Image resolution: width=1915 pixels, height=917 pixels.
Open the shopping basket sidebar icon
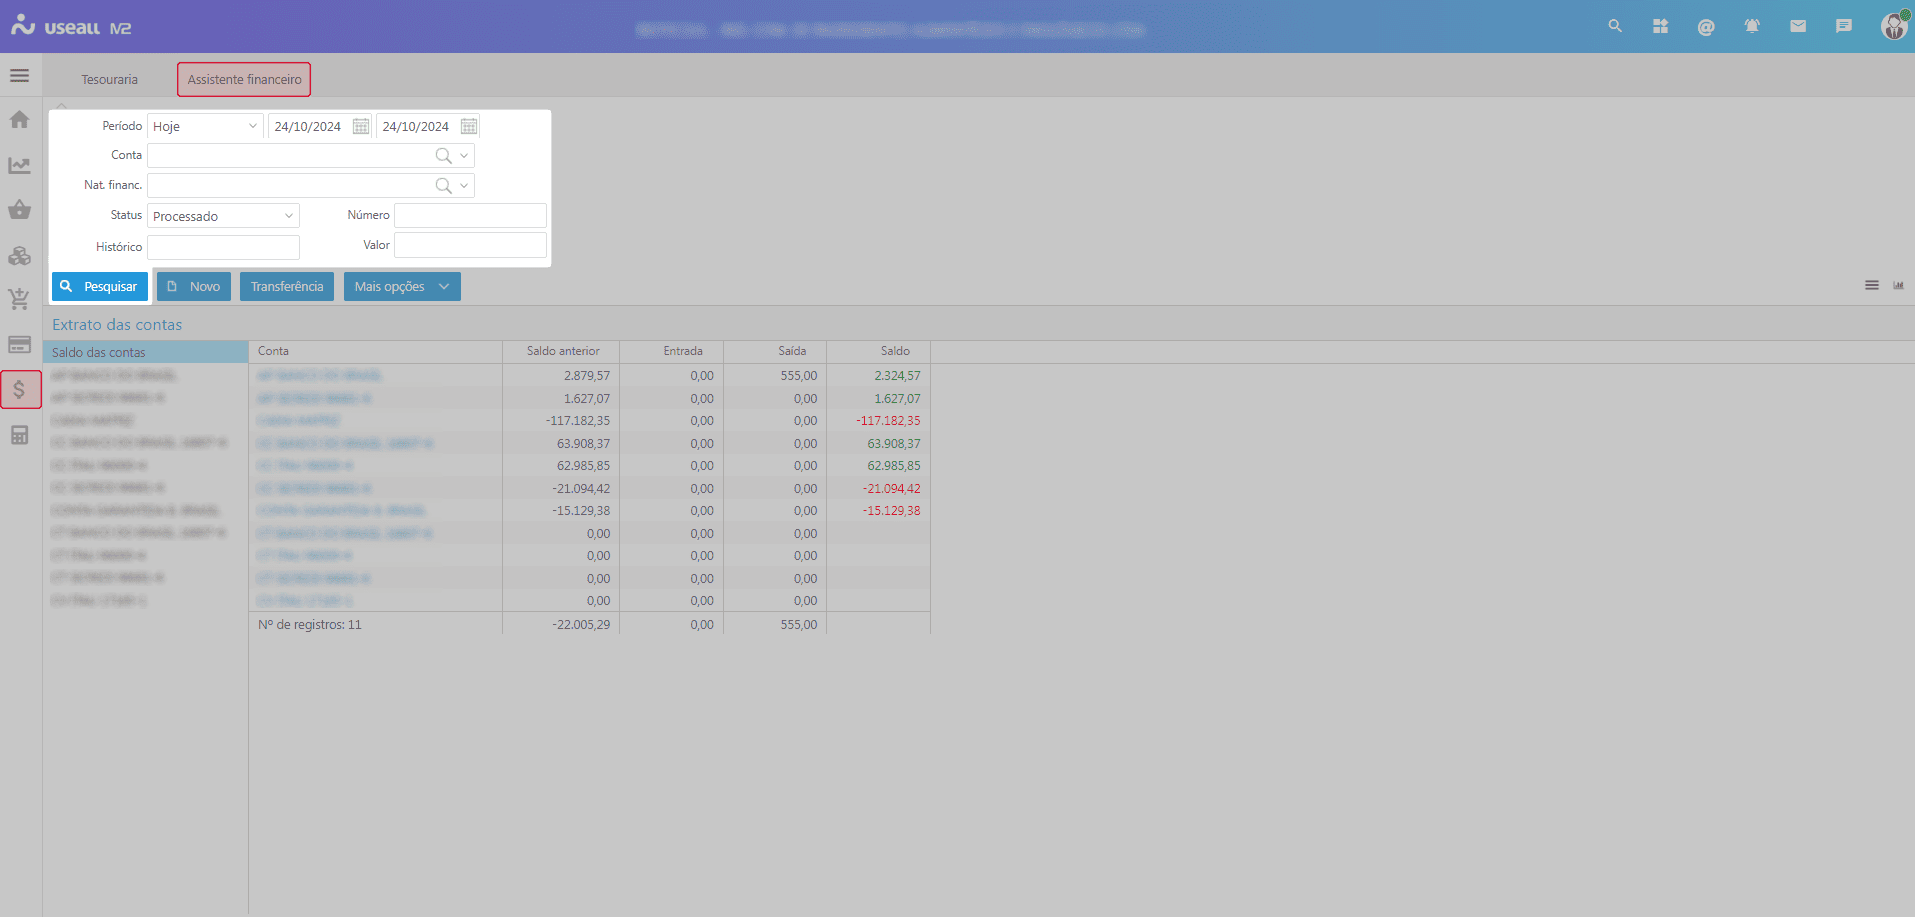[x=19, y=210]
